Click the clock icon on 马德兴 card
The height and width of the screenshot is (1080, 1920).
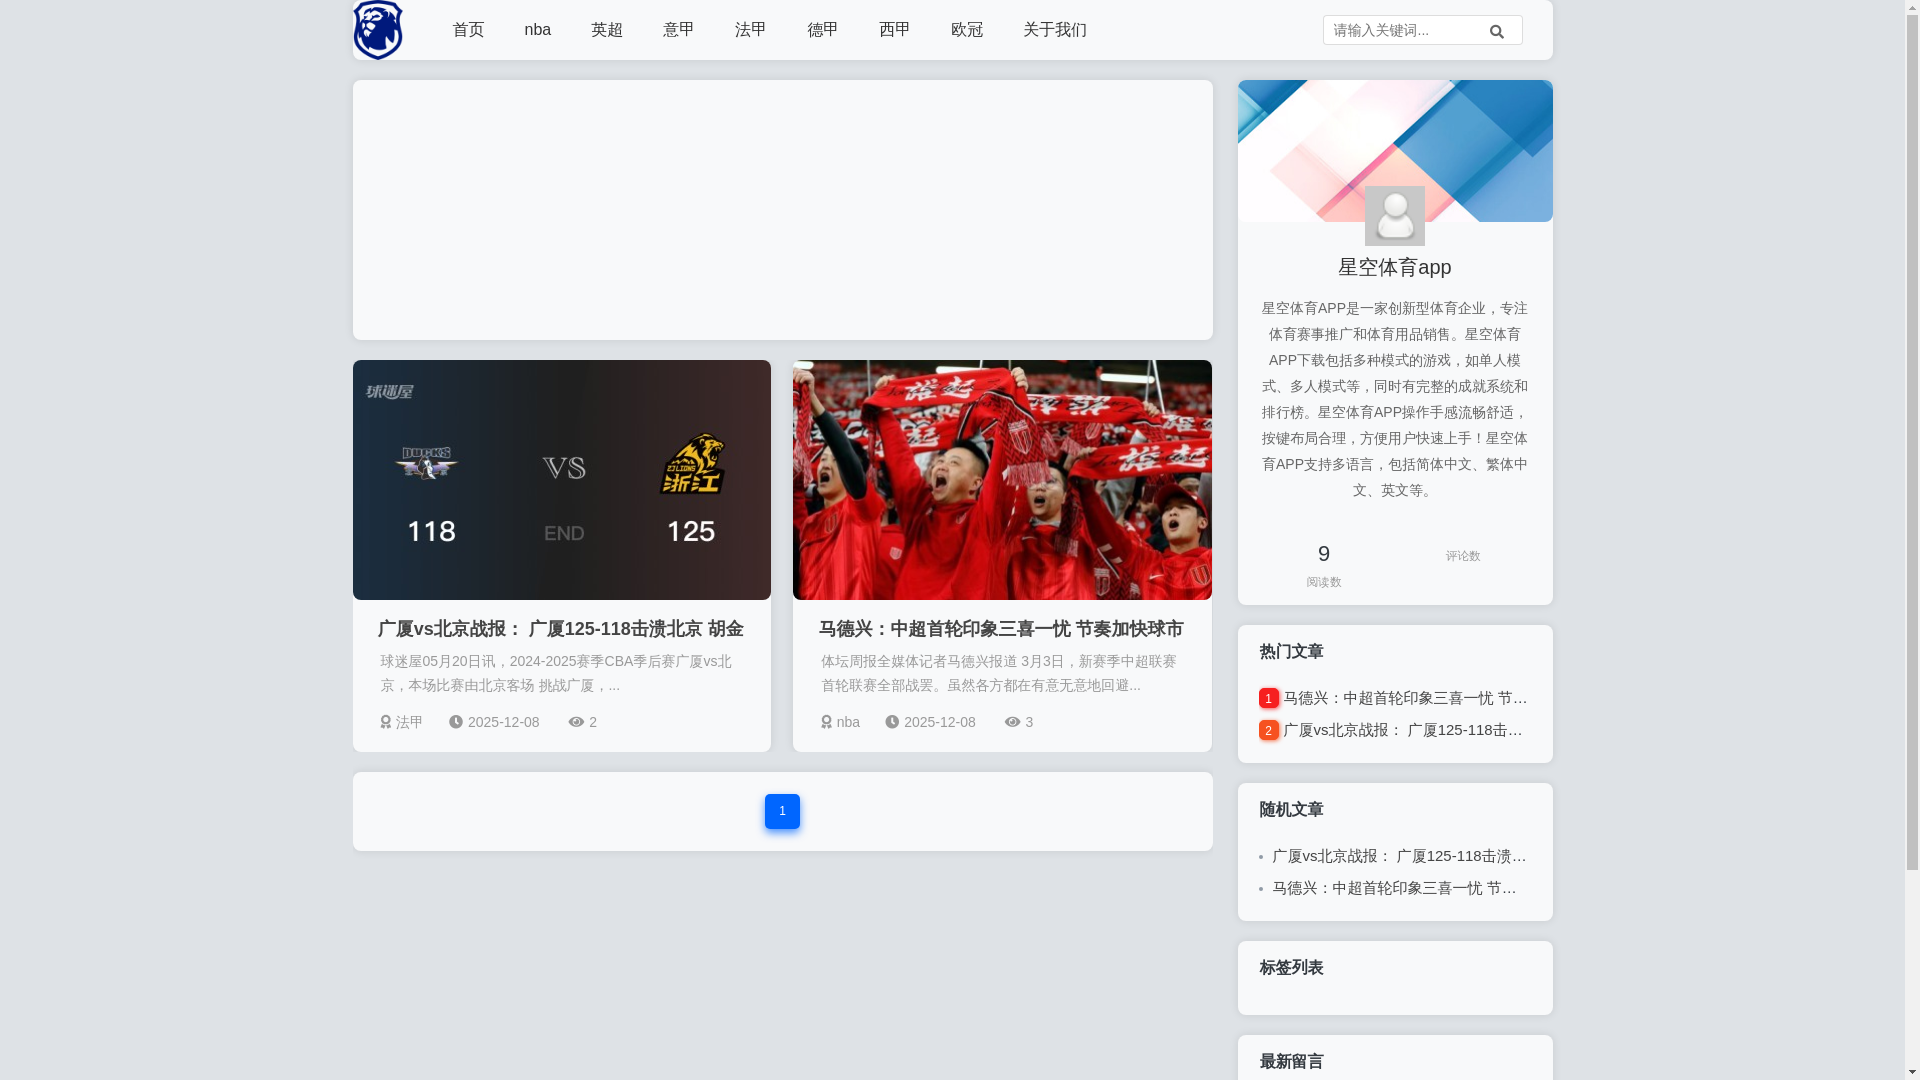click(892, 722)
